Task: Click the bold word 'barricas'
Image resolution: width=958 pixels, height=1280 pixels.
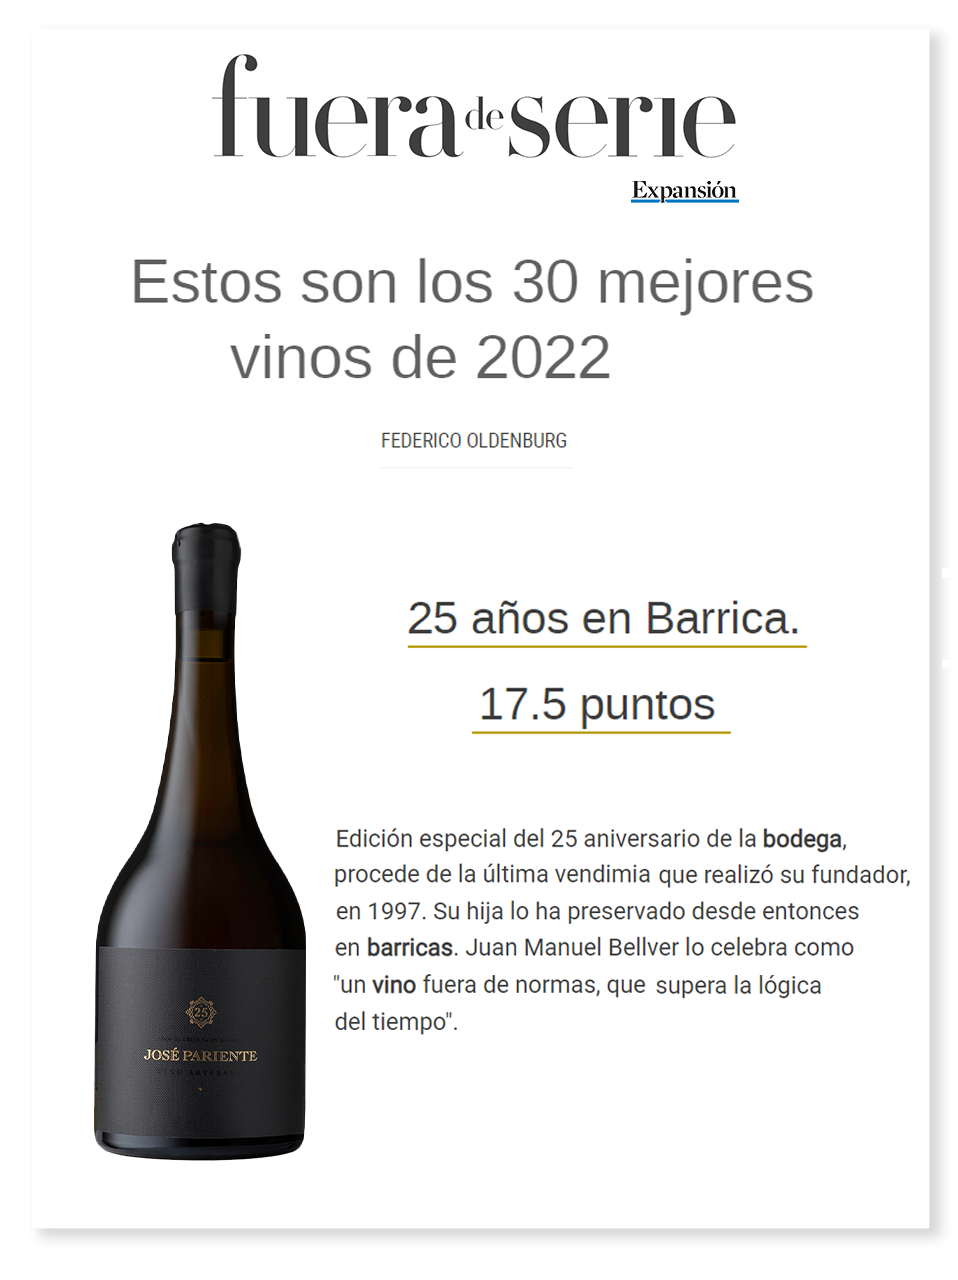Action: click(x=409, y=947)
